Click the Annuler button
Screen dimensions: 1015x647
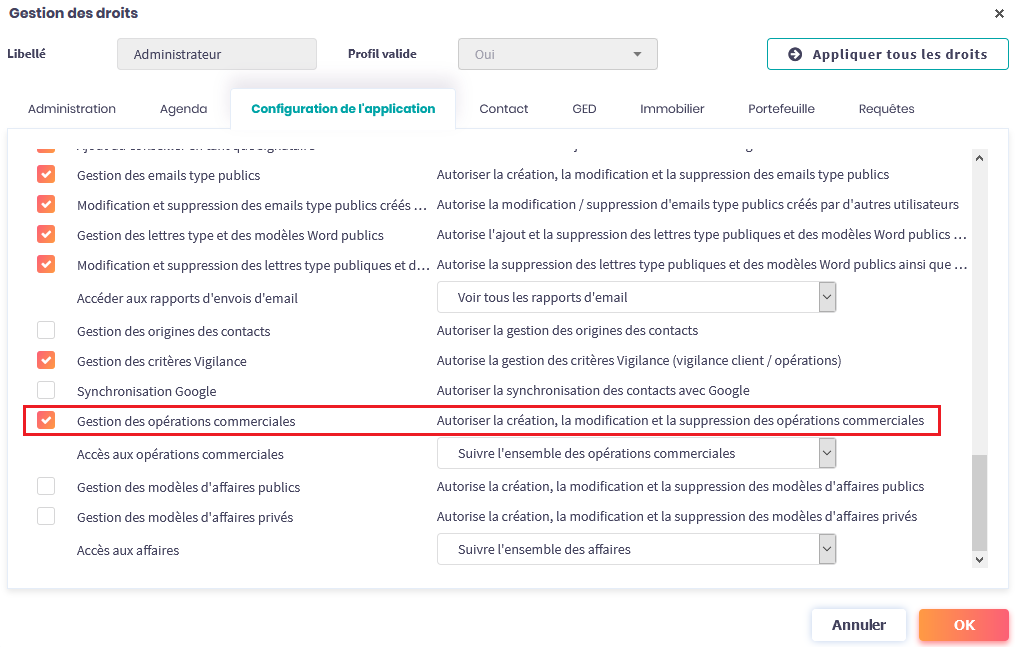coord(858,625)
